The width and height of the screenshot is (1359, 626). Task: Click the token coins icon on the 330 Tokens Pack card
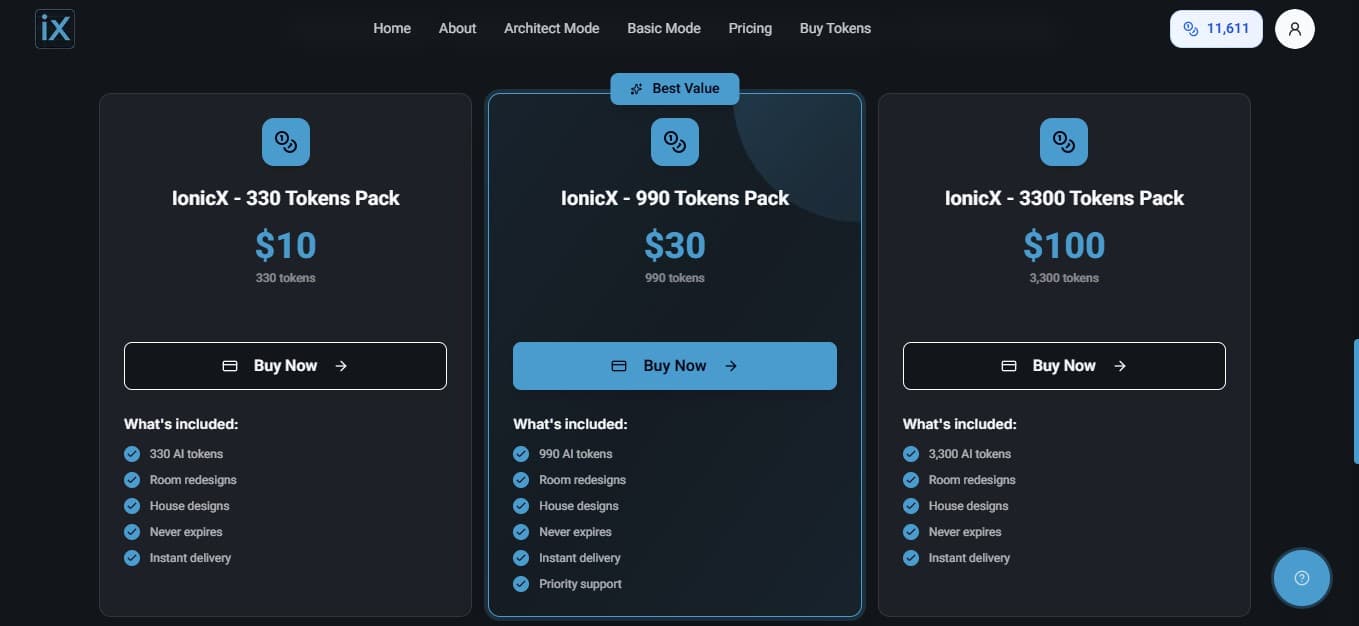[285, 141]
